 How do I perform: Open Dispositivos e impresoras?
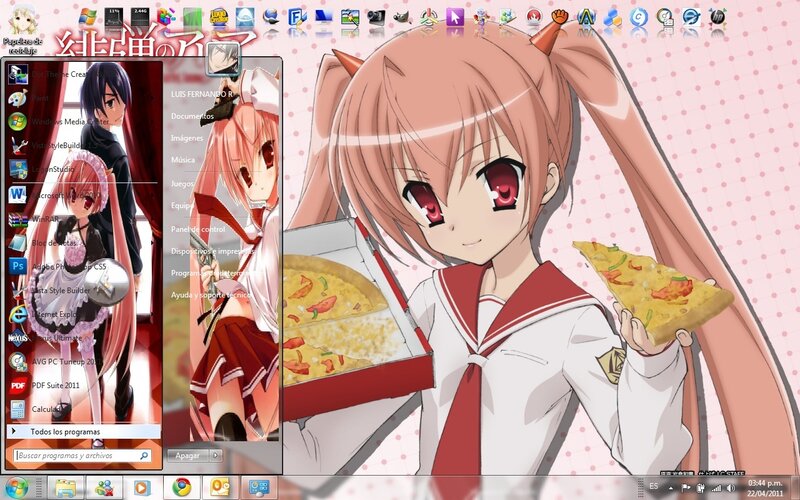(x=212, y=252)
